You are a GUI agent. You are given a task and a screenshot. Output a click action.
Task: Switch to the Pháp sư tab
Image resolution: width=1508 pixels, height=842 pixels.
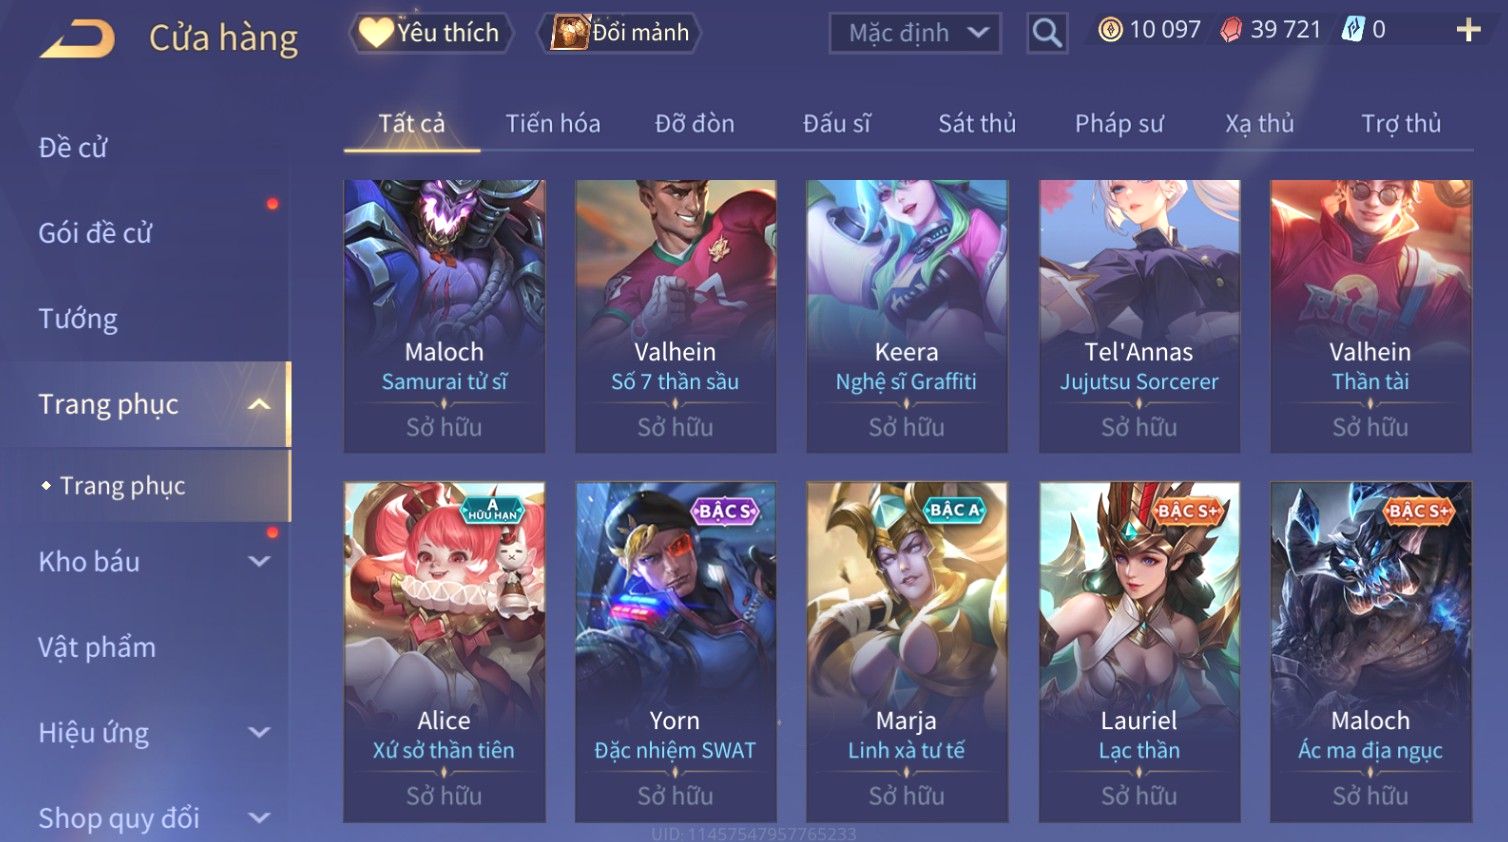pos(1119,123)
